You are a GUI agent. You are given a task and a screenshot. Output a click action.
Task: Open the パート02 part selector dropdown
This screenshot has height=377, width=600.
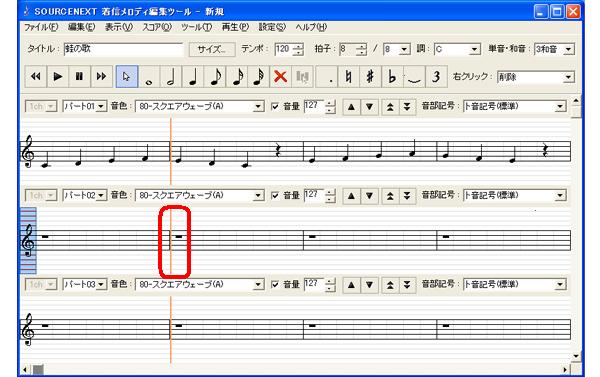point(101,196)
